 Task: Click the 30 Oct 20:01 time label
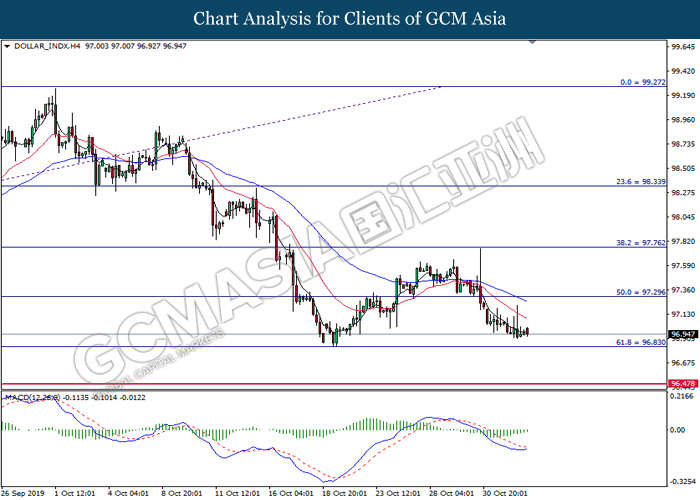pos(505,493)
